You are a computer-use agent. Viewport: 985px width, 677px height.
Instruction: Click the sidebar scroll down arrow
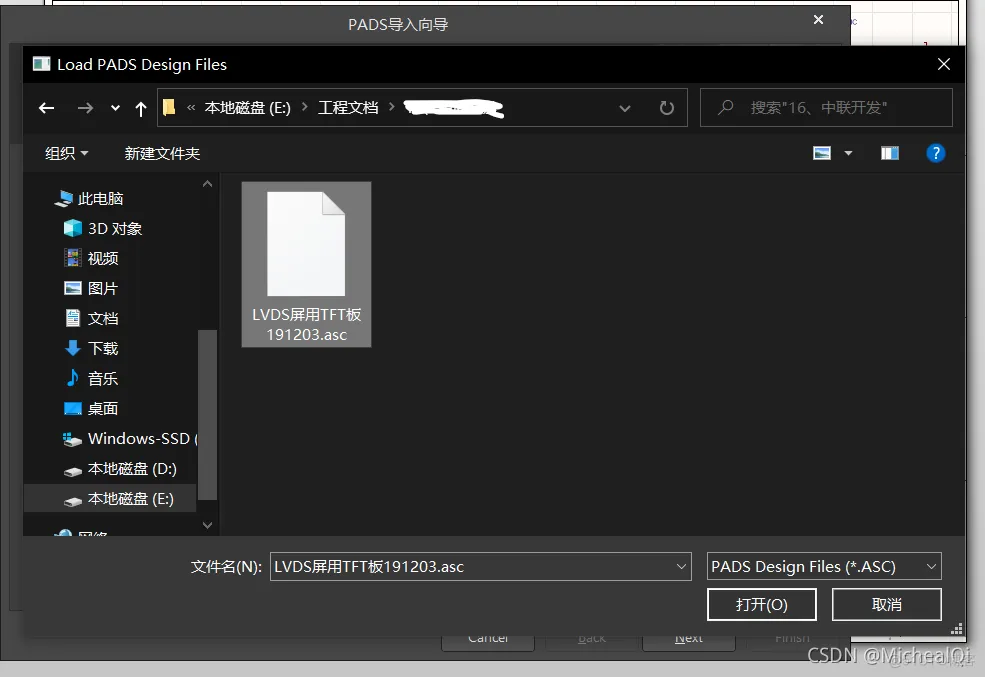click(x=207, y=525)
